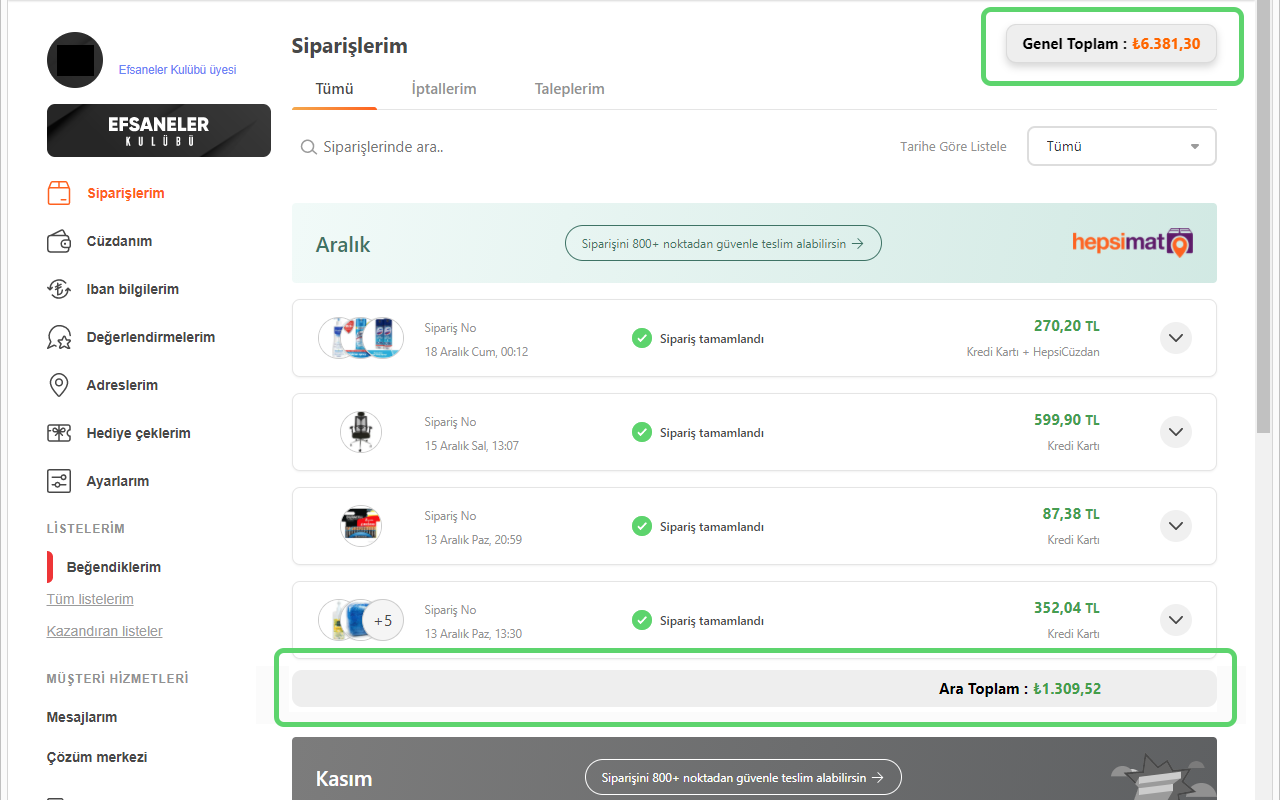Click completed check on the 270,20 TL order
This screenshot has height=800, width=1280.
[641, 338]
